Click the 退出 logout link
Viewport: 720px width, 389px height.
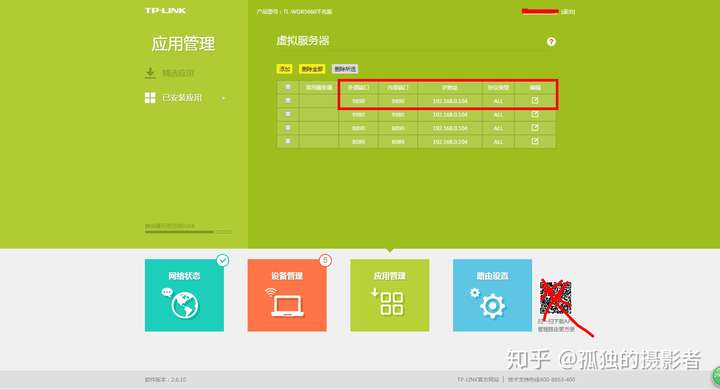[568, 11]
